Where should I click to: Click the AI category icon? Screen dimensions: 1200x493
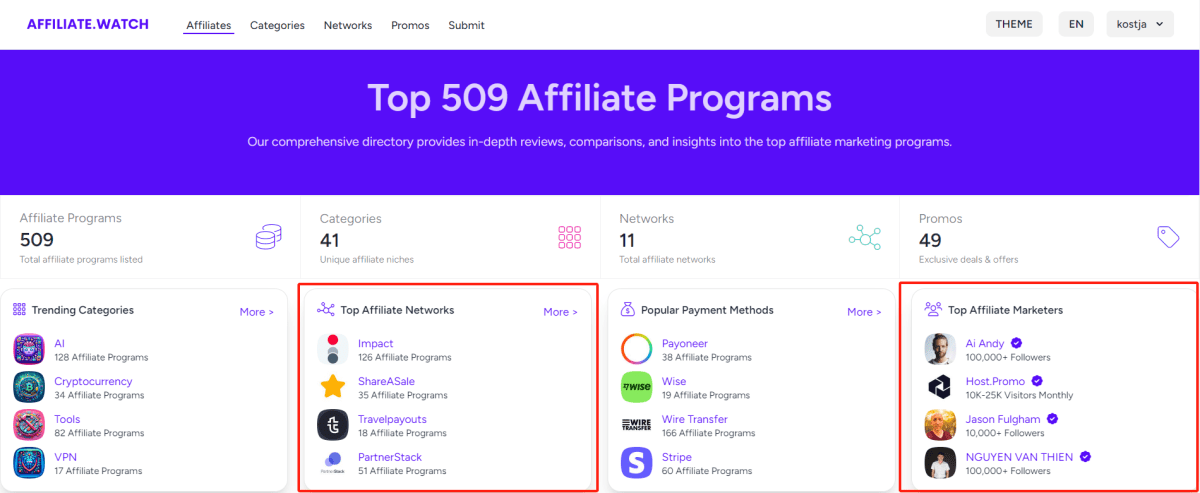click(29, 349)
